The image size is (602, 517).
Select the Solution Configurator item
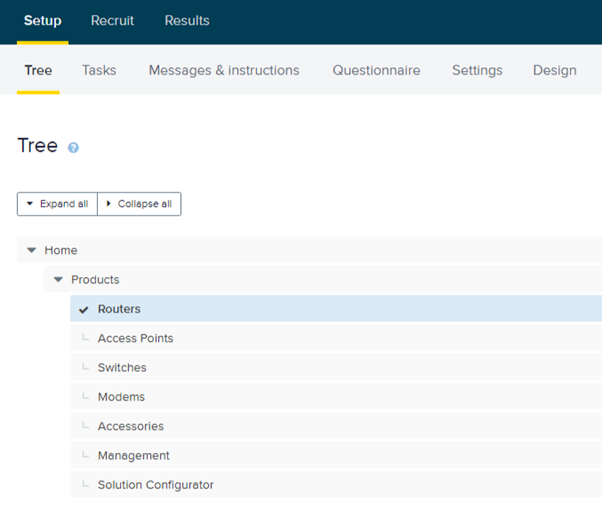point(336,485)
